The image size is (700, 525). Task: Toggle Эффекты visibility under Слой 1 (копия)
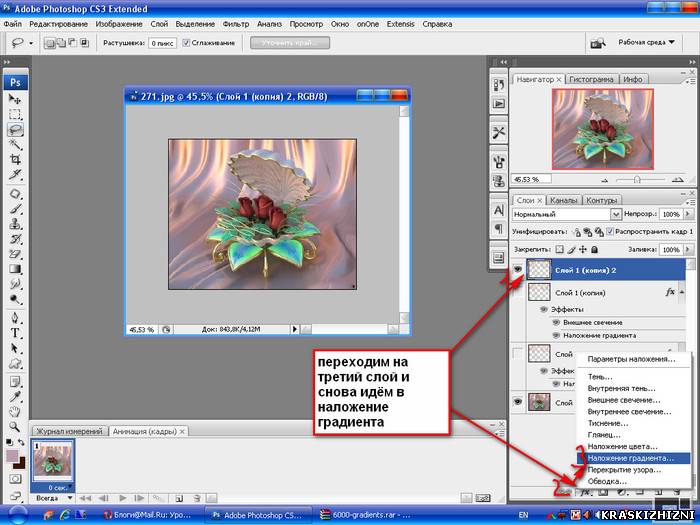[x=543, y=309]
